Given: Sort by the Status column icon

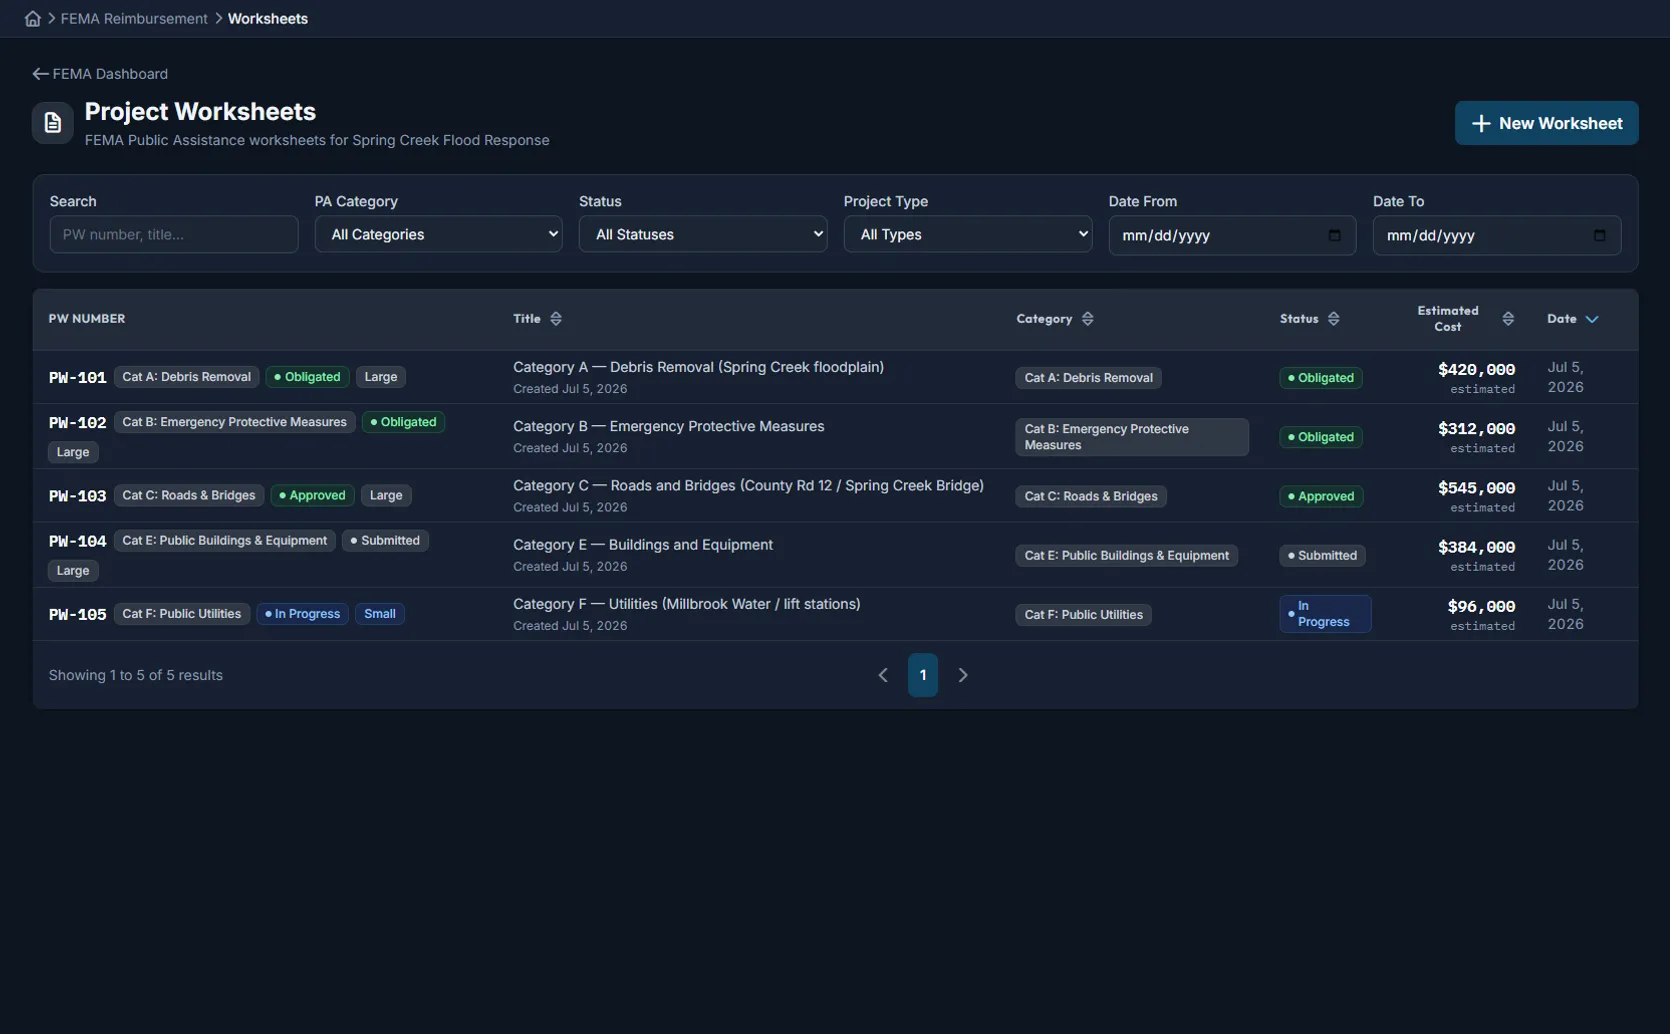Looking at the screenshot, I should 1333,319.
